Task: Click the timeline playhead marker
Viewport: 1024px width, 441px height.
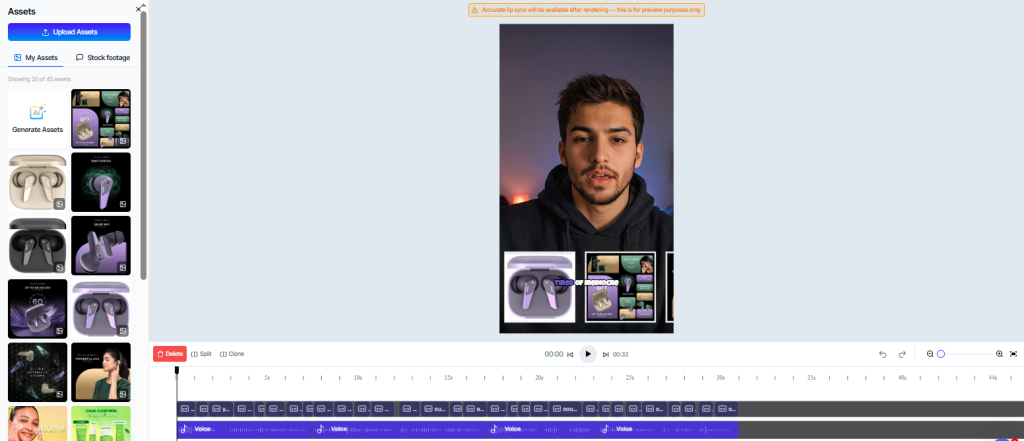Action: 176,370
